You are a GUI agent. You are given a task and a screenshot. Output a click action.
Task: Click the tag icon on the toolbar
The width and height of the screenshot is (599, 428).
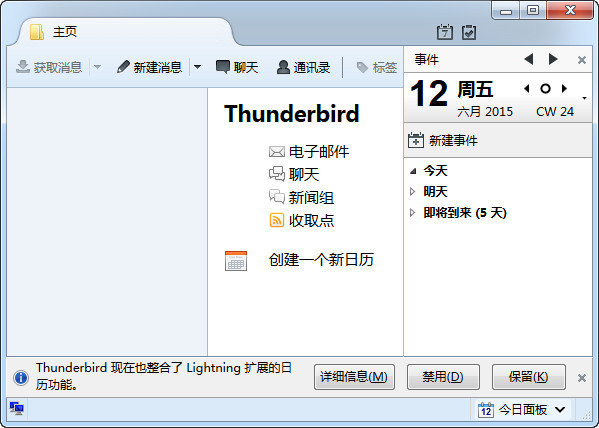[362, 67]
